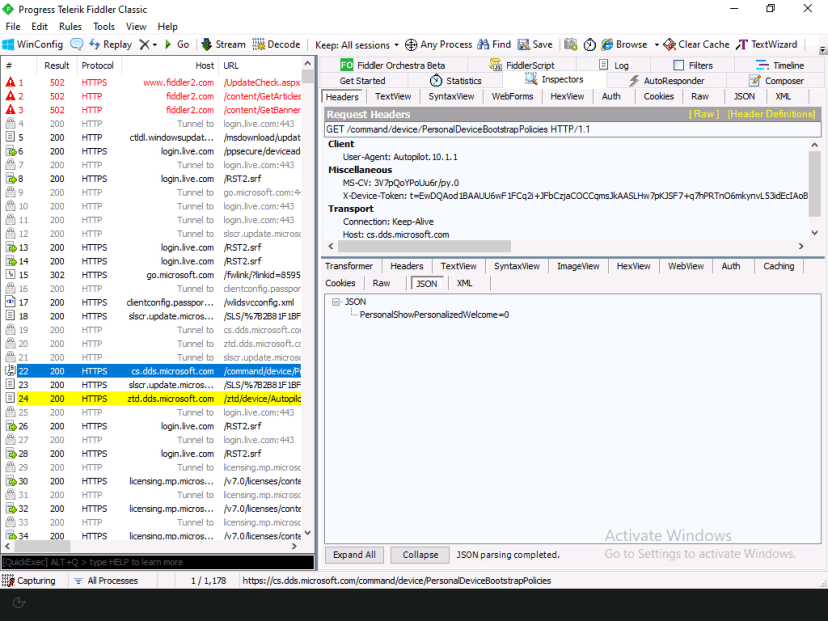Open the Rules menu
828x621 pixels.
coord(69,26)
